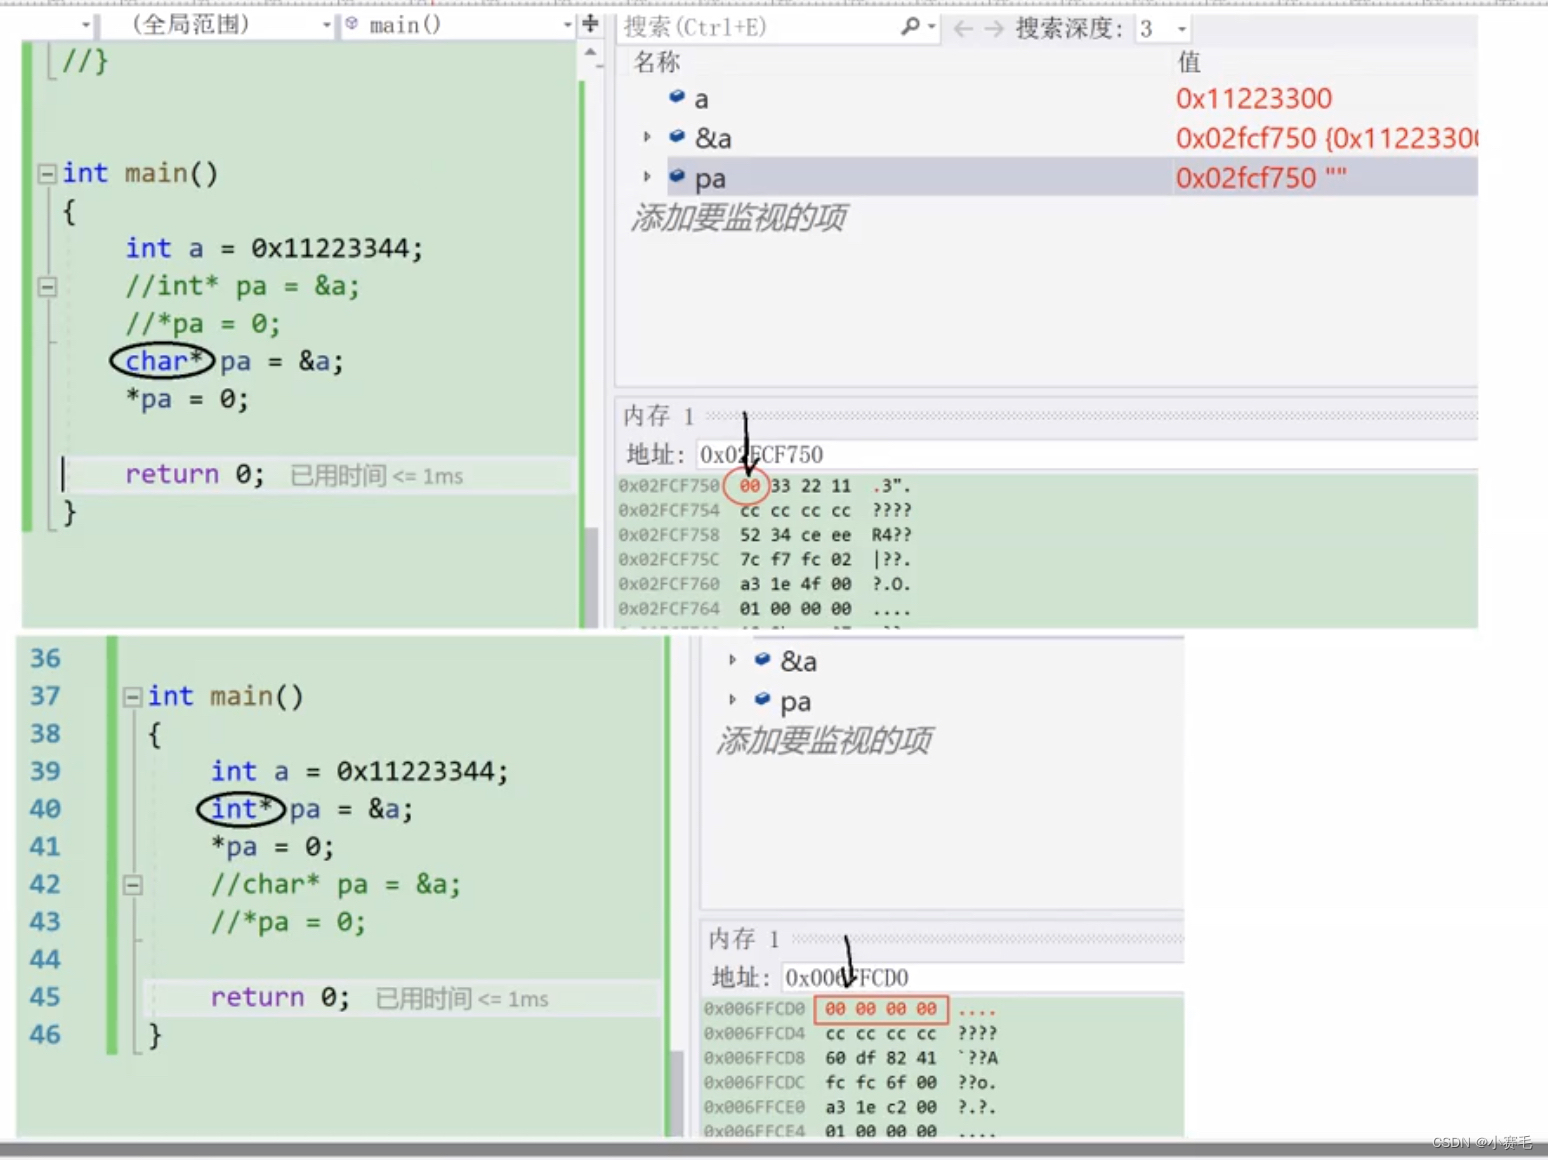Click the memory address field 0x006FFCD0
Image resolution: width=1548 pixels, height=1160 pixels.
[983, 978]
